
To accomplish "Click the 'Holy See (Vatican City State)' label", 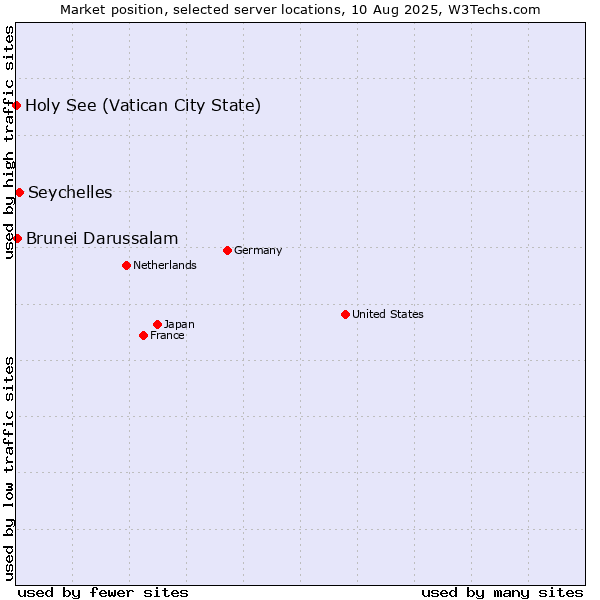I will click(x=143, y=106).
